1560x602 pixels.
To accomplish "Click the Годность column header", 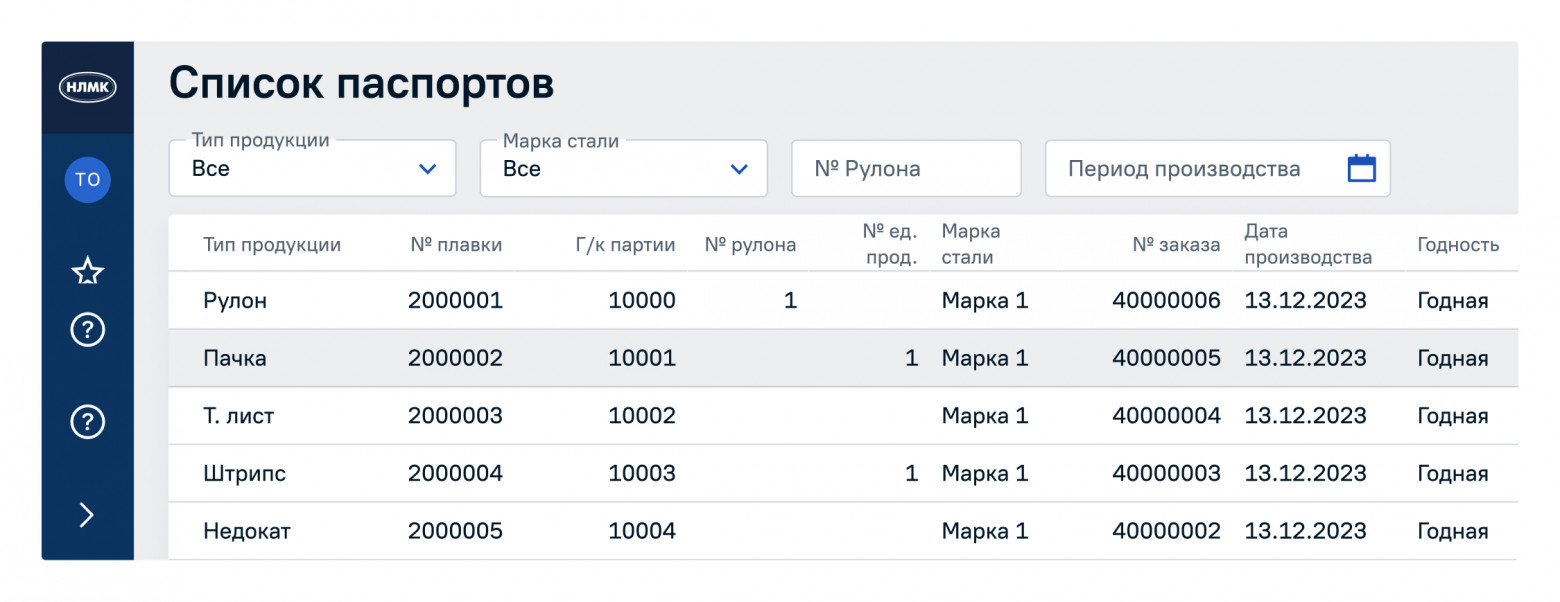I will [x=1457, y=245].
